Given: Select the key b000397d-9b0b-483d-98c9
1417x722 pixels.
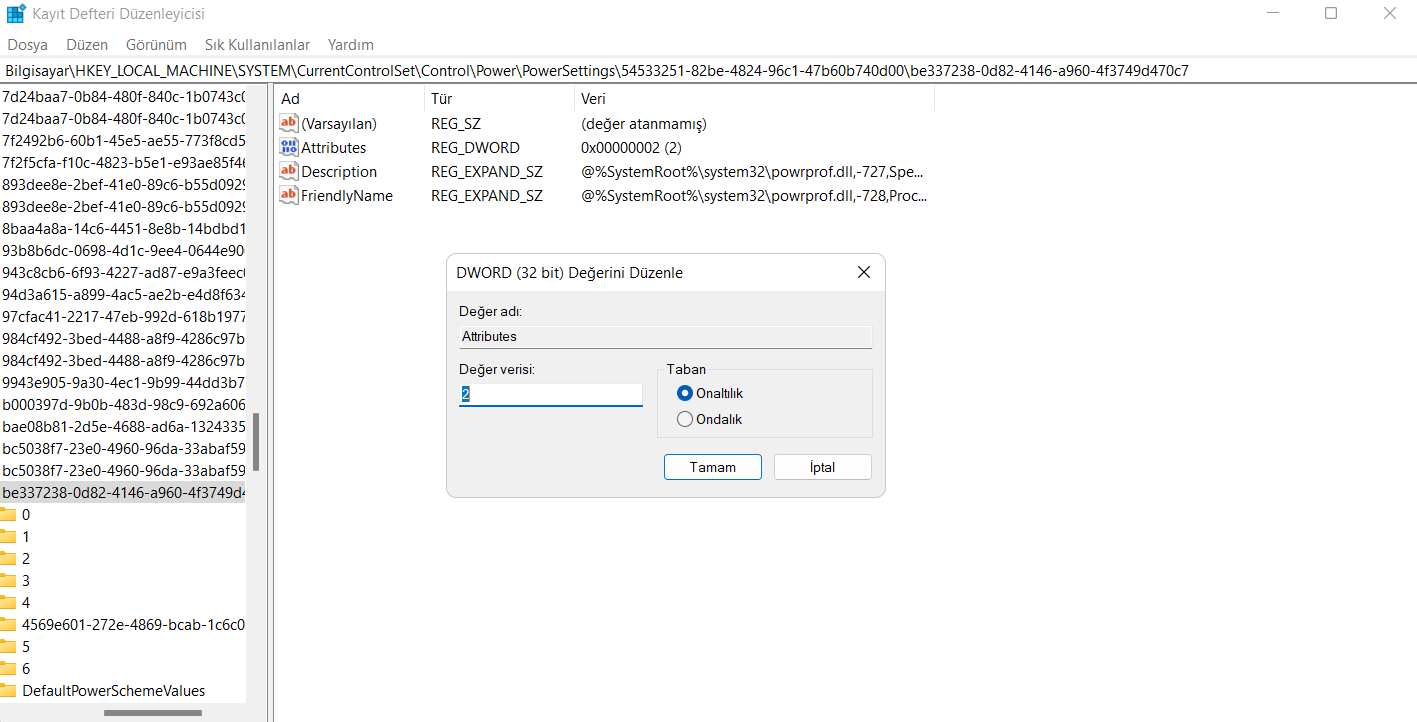Looking at the screenshot, I should (x=123, y=404).
